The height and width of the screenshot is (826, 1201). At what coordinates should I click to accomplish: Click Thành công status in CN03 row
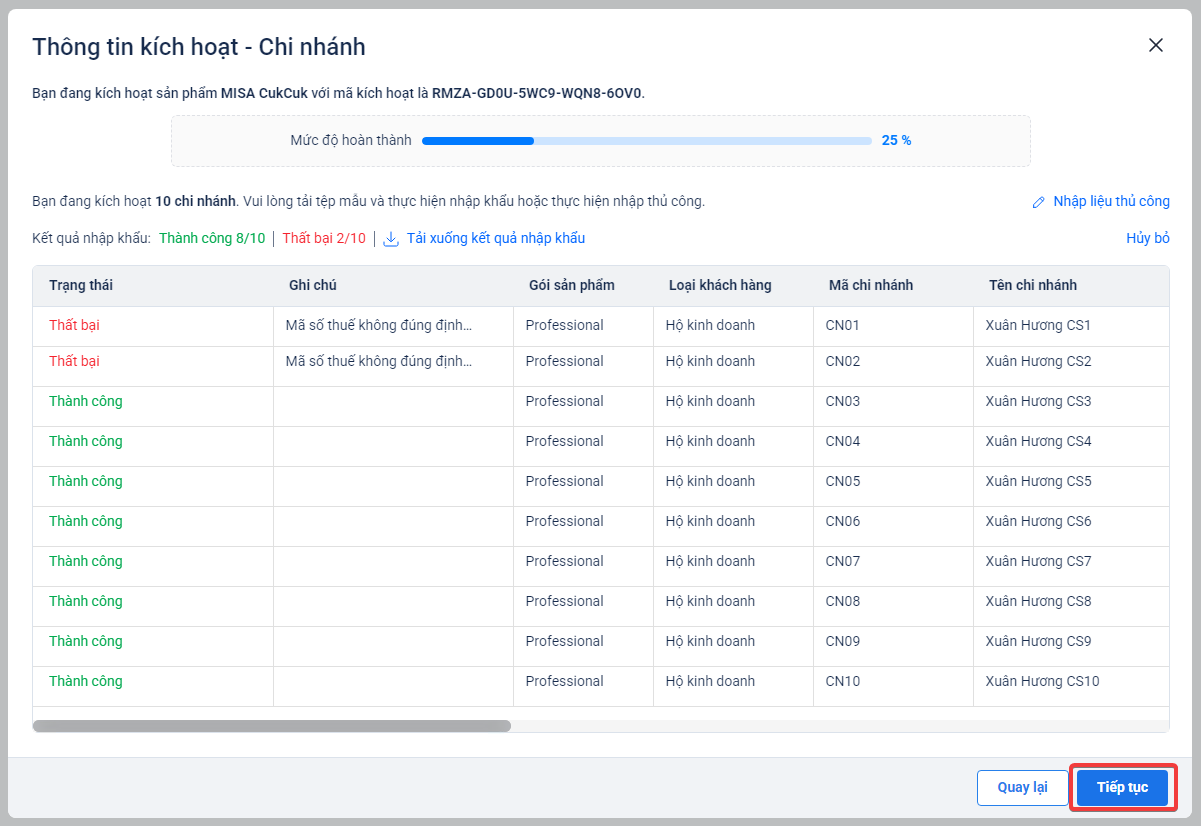86,401
